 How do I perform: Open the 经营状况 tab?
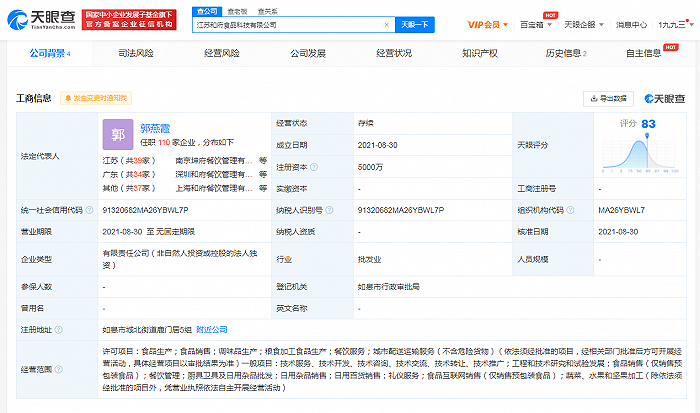394,53
